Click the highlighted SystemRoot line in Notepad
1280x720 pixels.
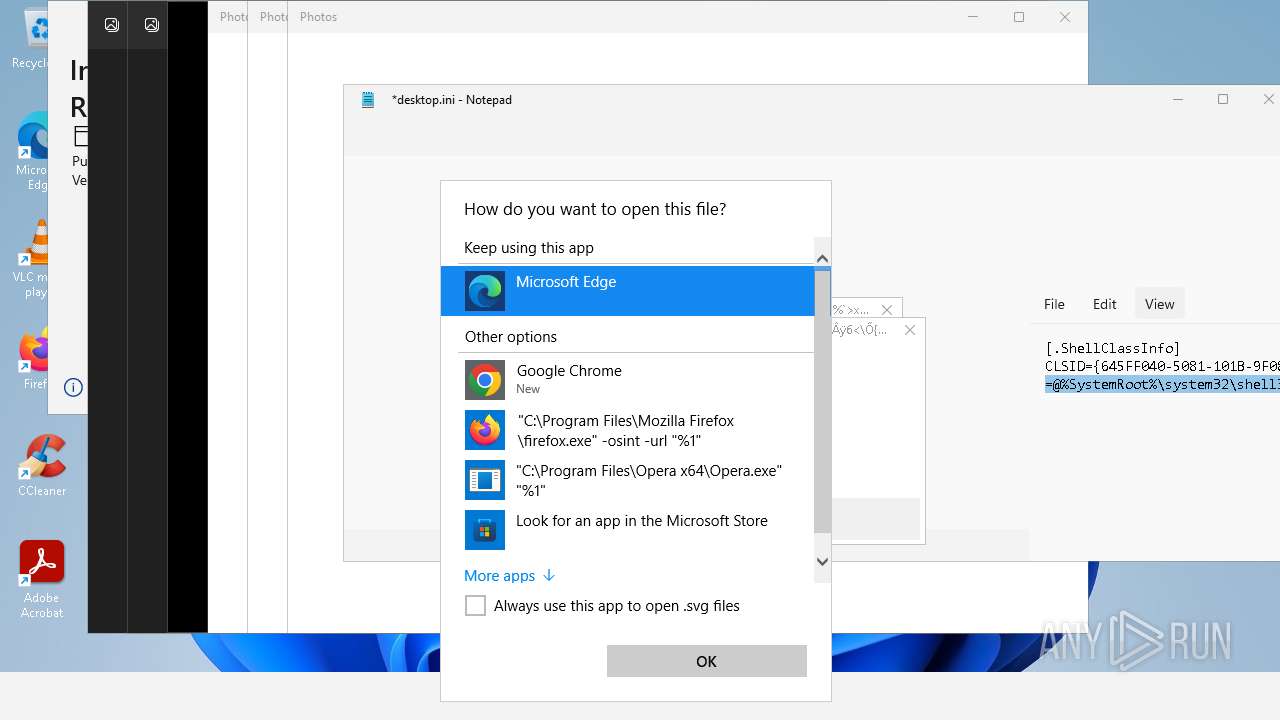[1162, 384]
